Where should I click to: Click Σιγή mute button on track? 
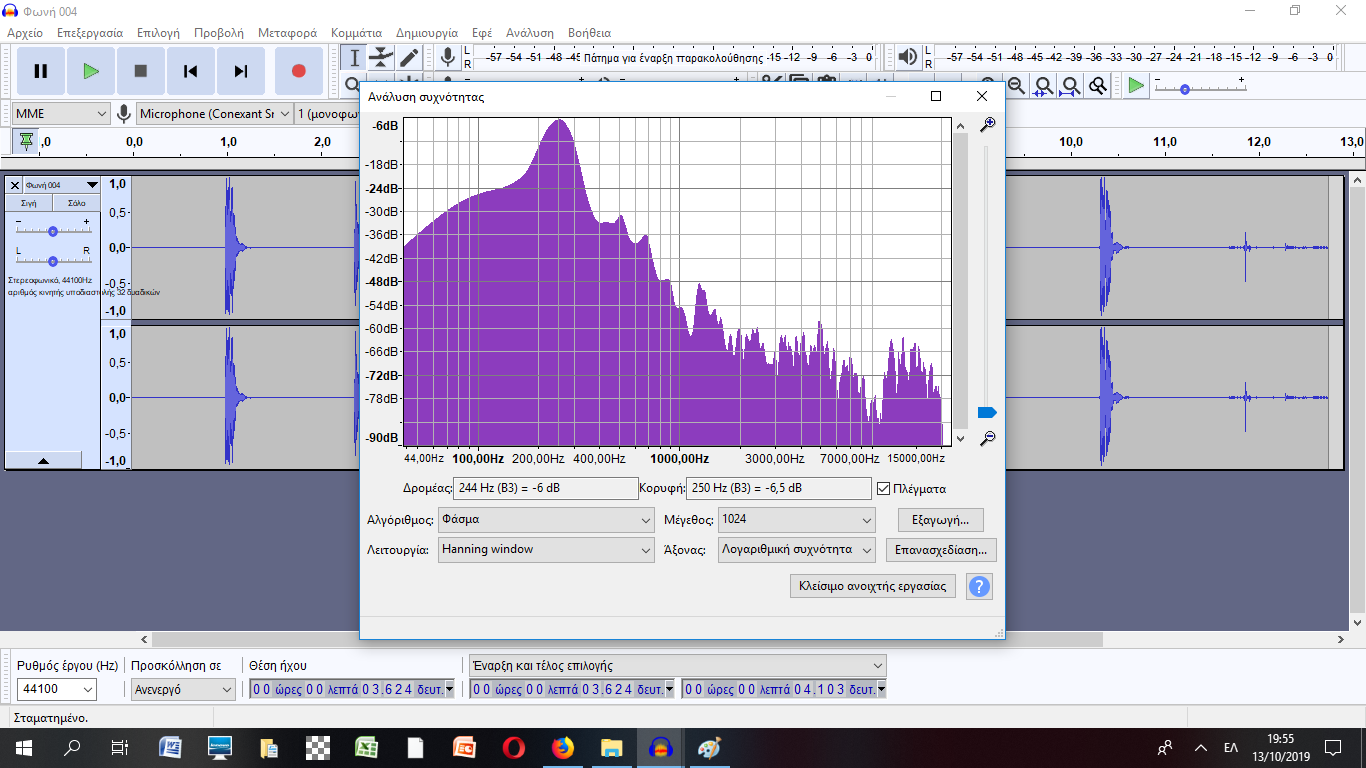pos(29,203)
